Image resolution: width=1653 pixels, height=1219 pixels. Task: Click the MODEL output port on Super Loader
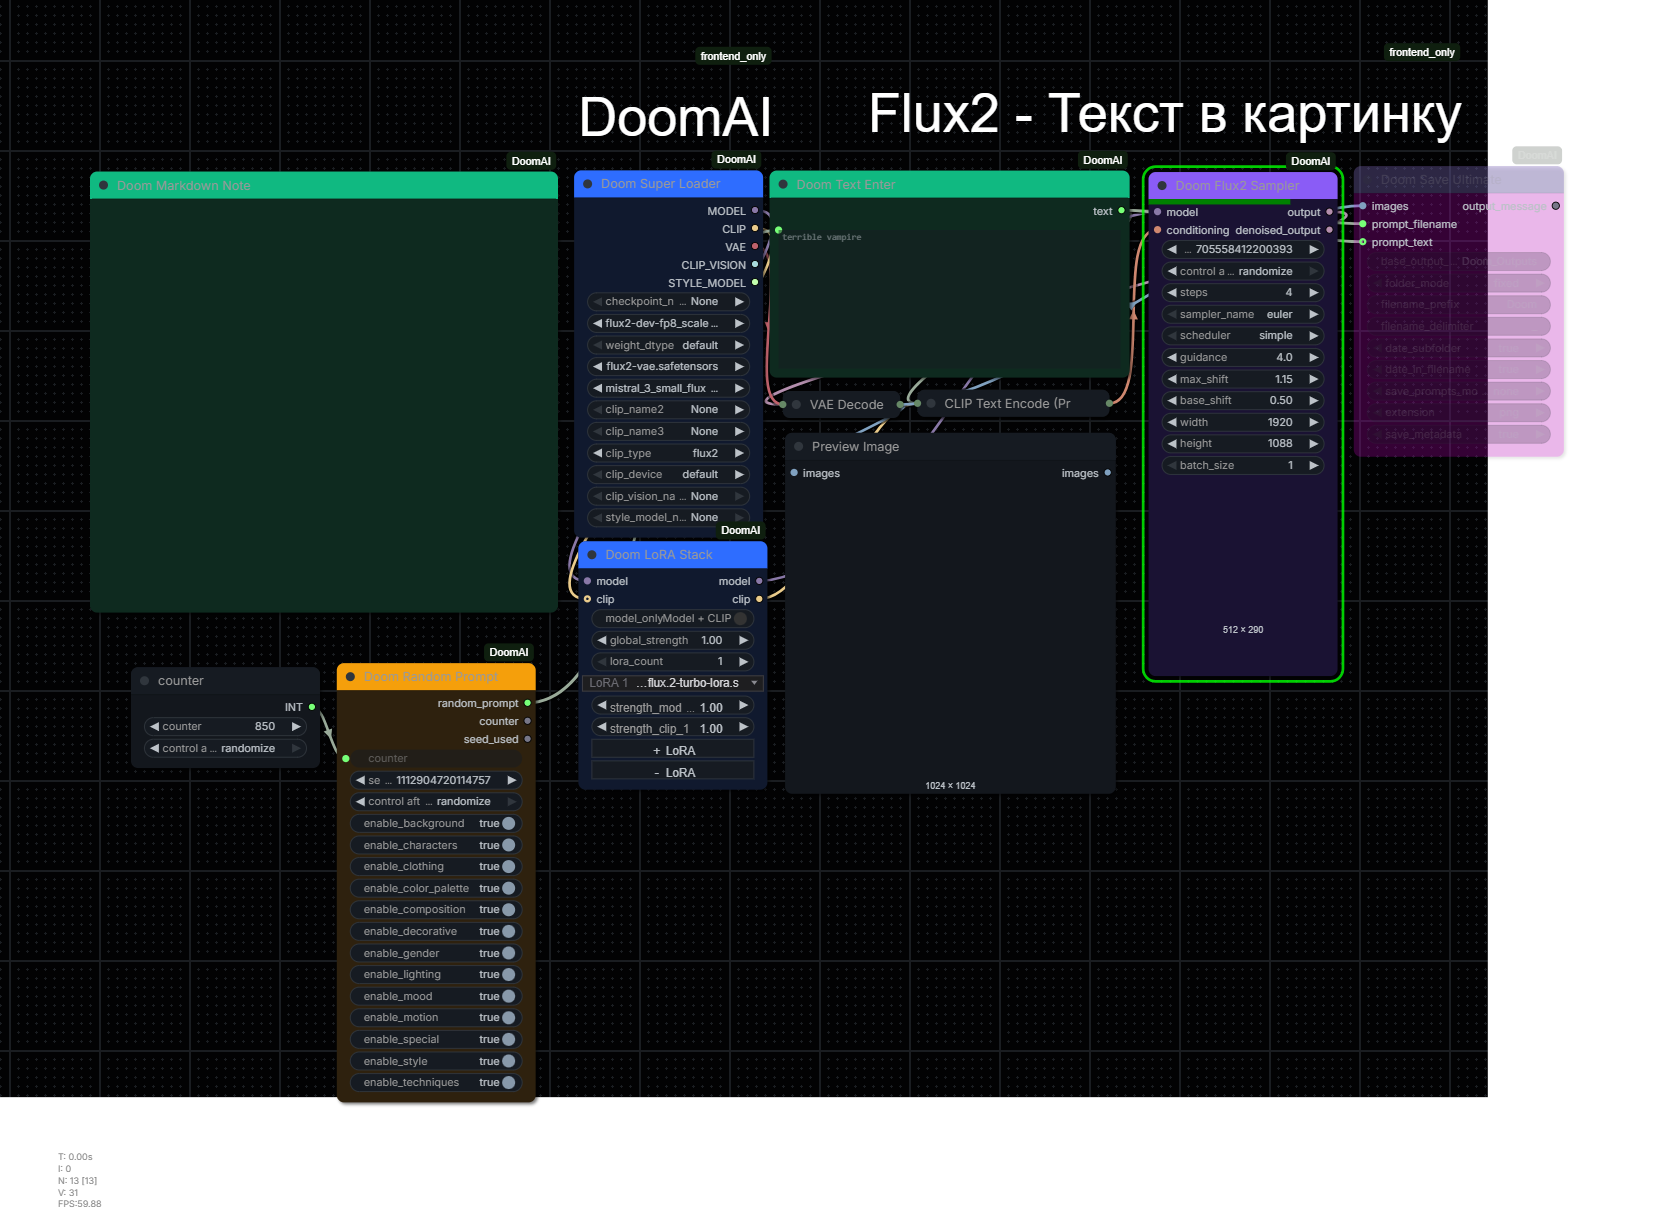755,211
